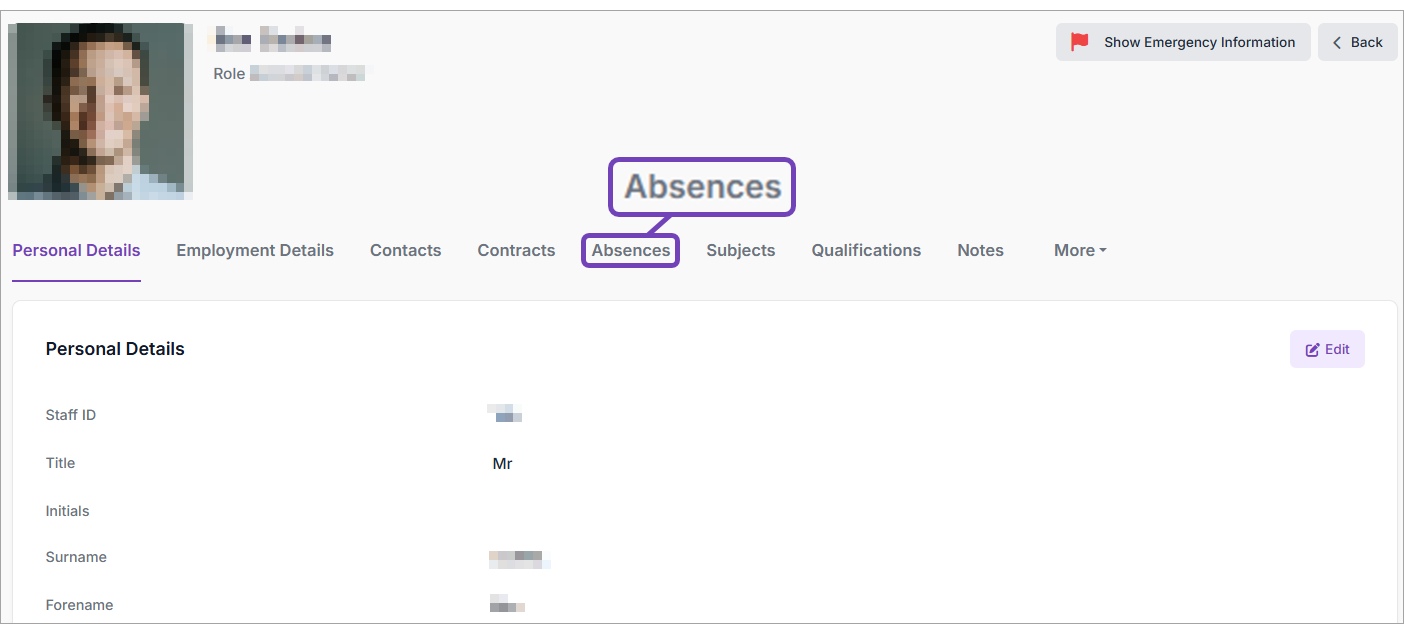View the Qualifications tab
Viewport: 1404px width, 624px height.
[x=866, y=250]
